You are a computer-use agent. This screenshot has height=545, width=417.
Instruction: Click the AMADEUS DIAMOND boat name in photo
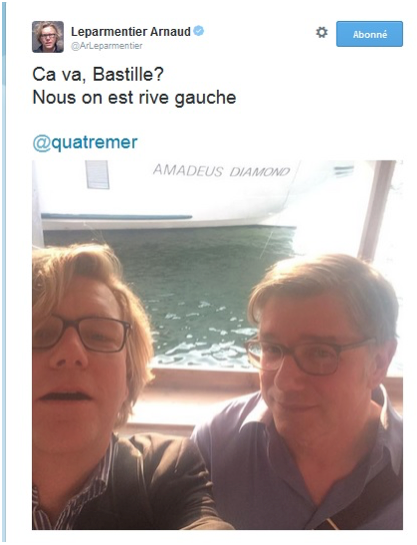221,171
